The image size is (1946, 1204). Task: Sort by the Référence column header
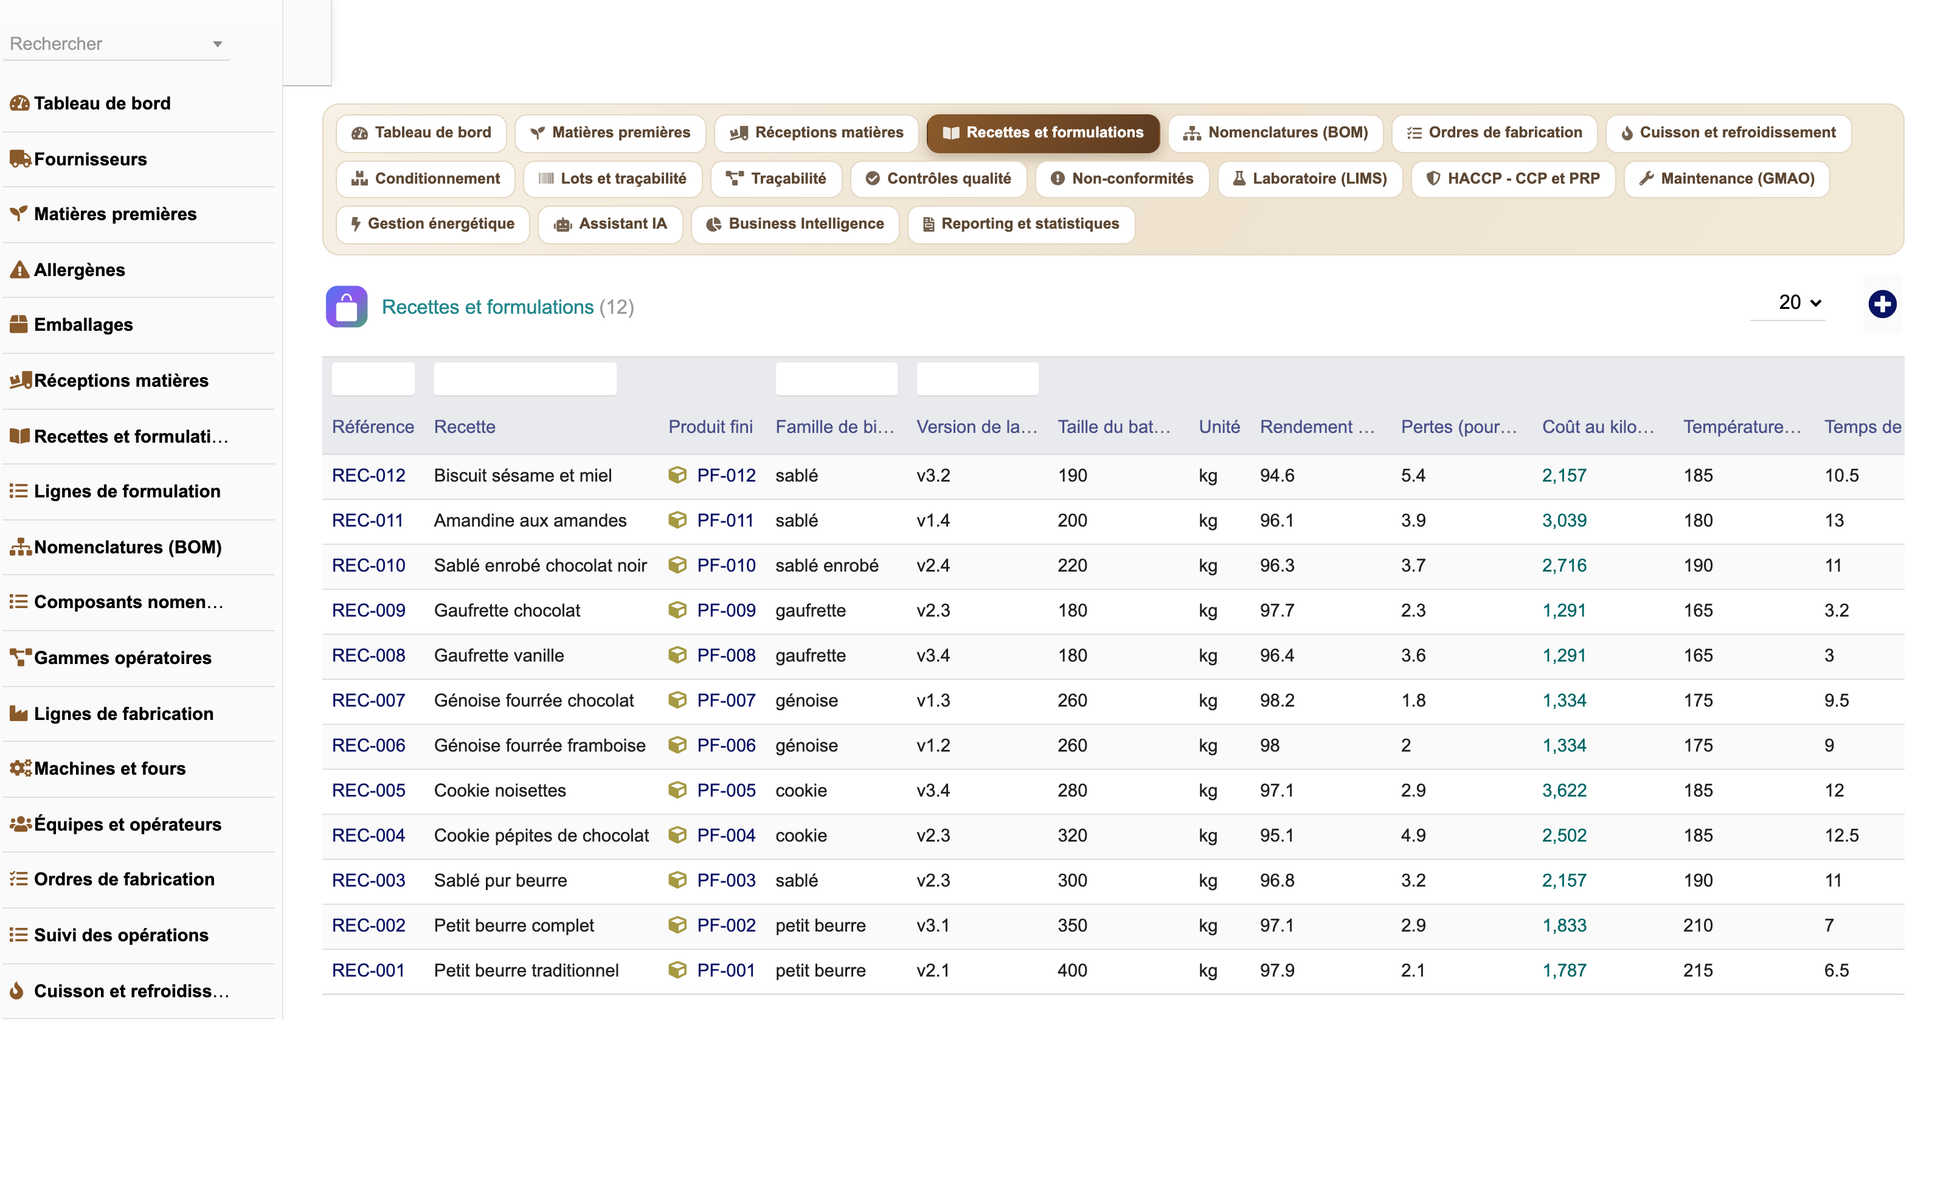coord(373,427)
